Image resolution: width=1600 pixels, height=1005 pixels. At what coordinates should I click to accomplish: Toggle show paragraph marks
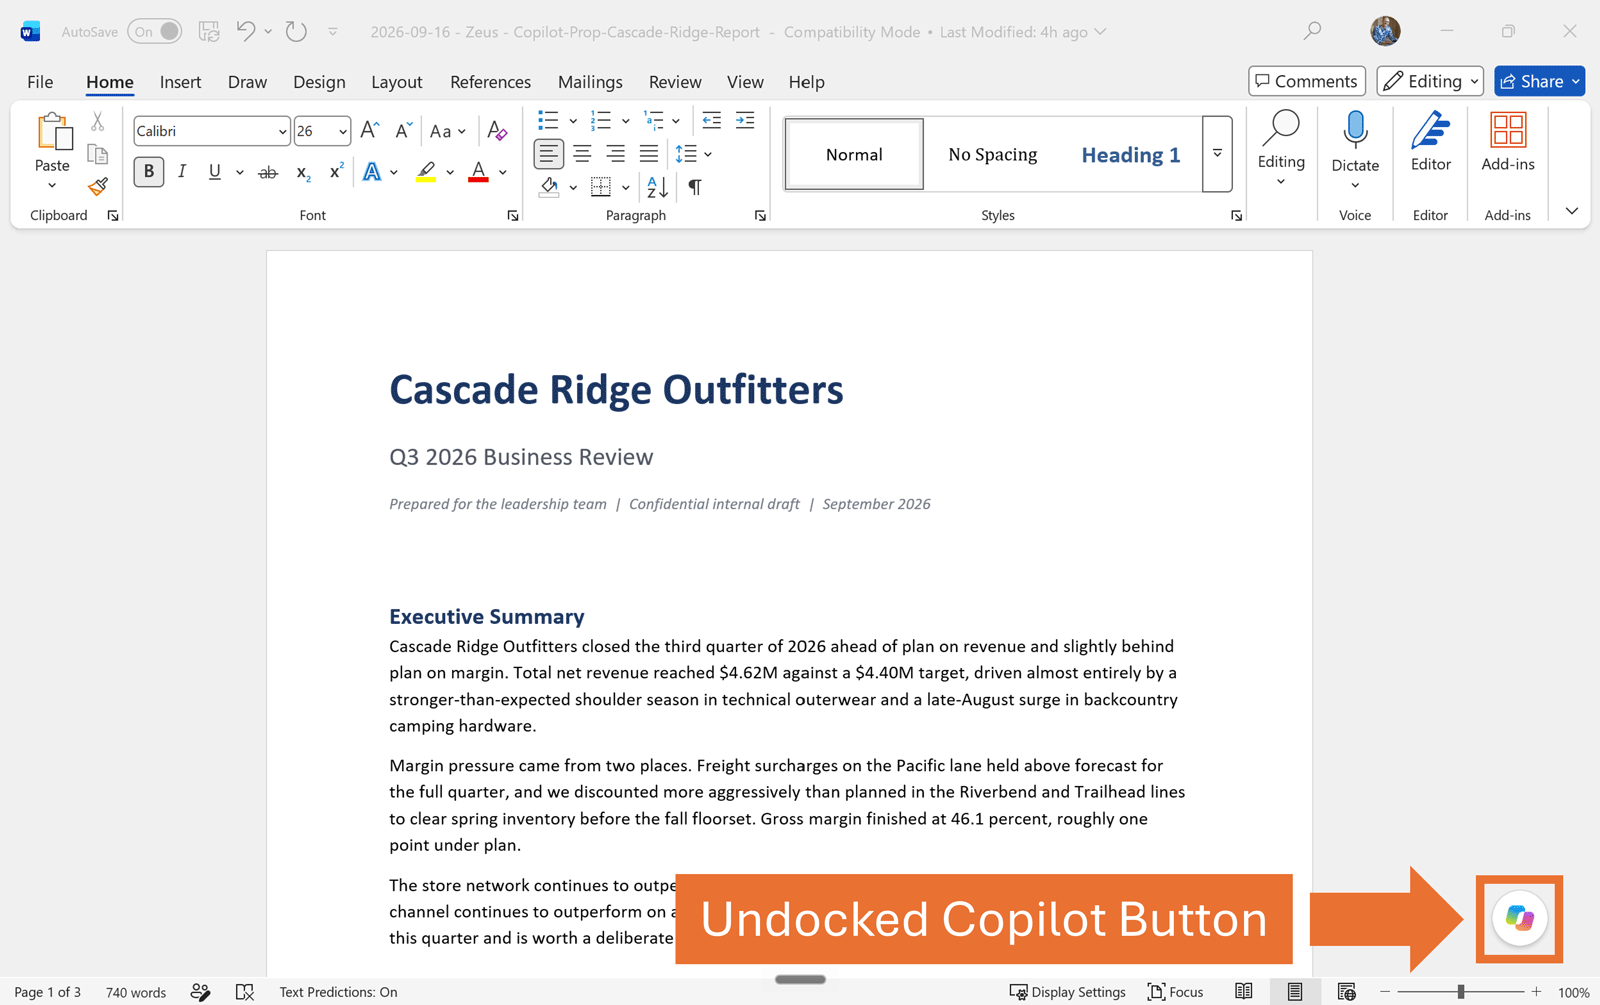pos(695,186)
